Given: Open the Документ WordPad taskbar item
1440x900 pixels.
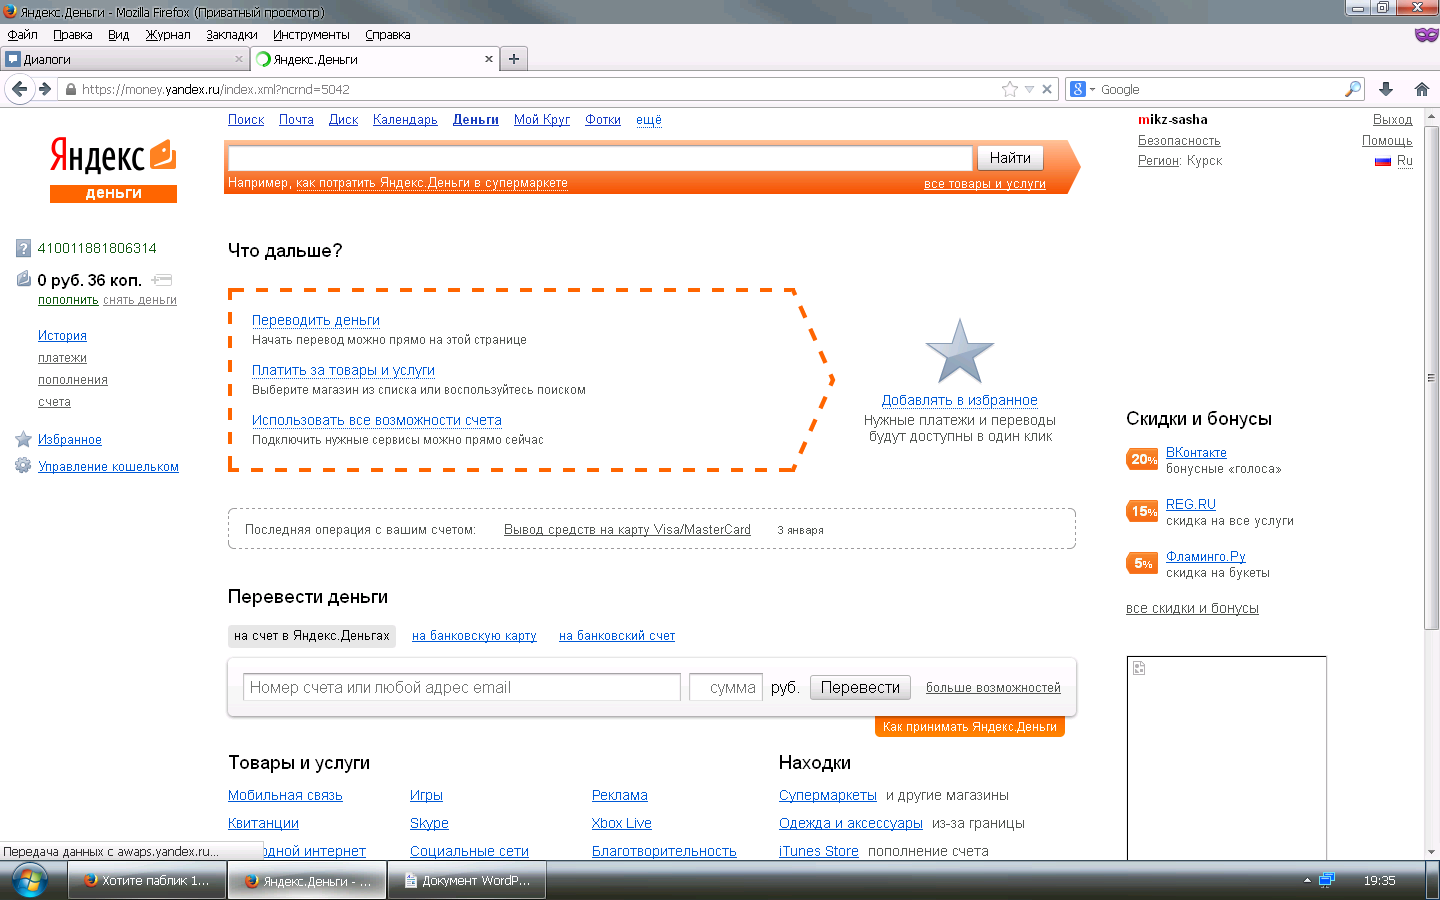Looking at the screenshot, I should click(x=467, y=881).
